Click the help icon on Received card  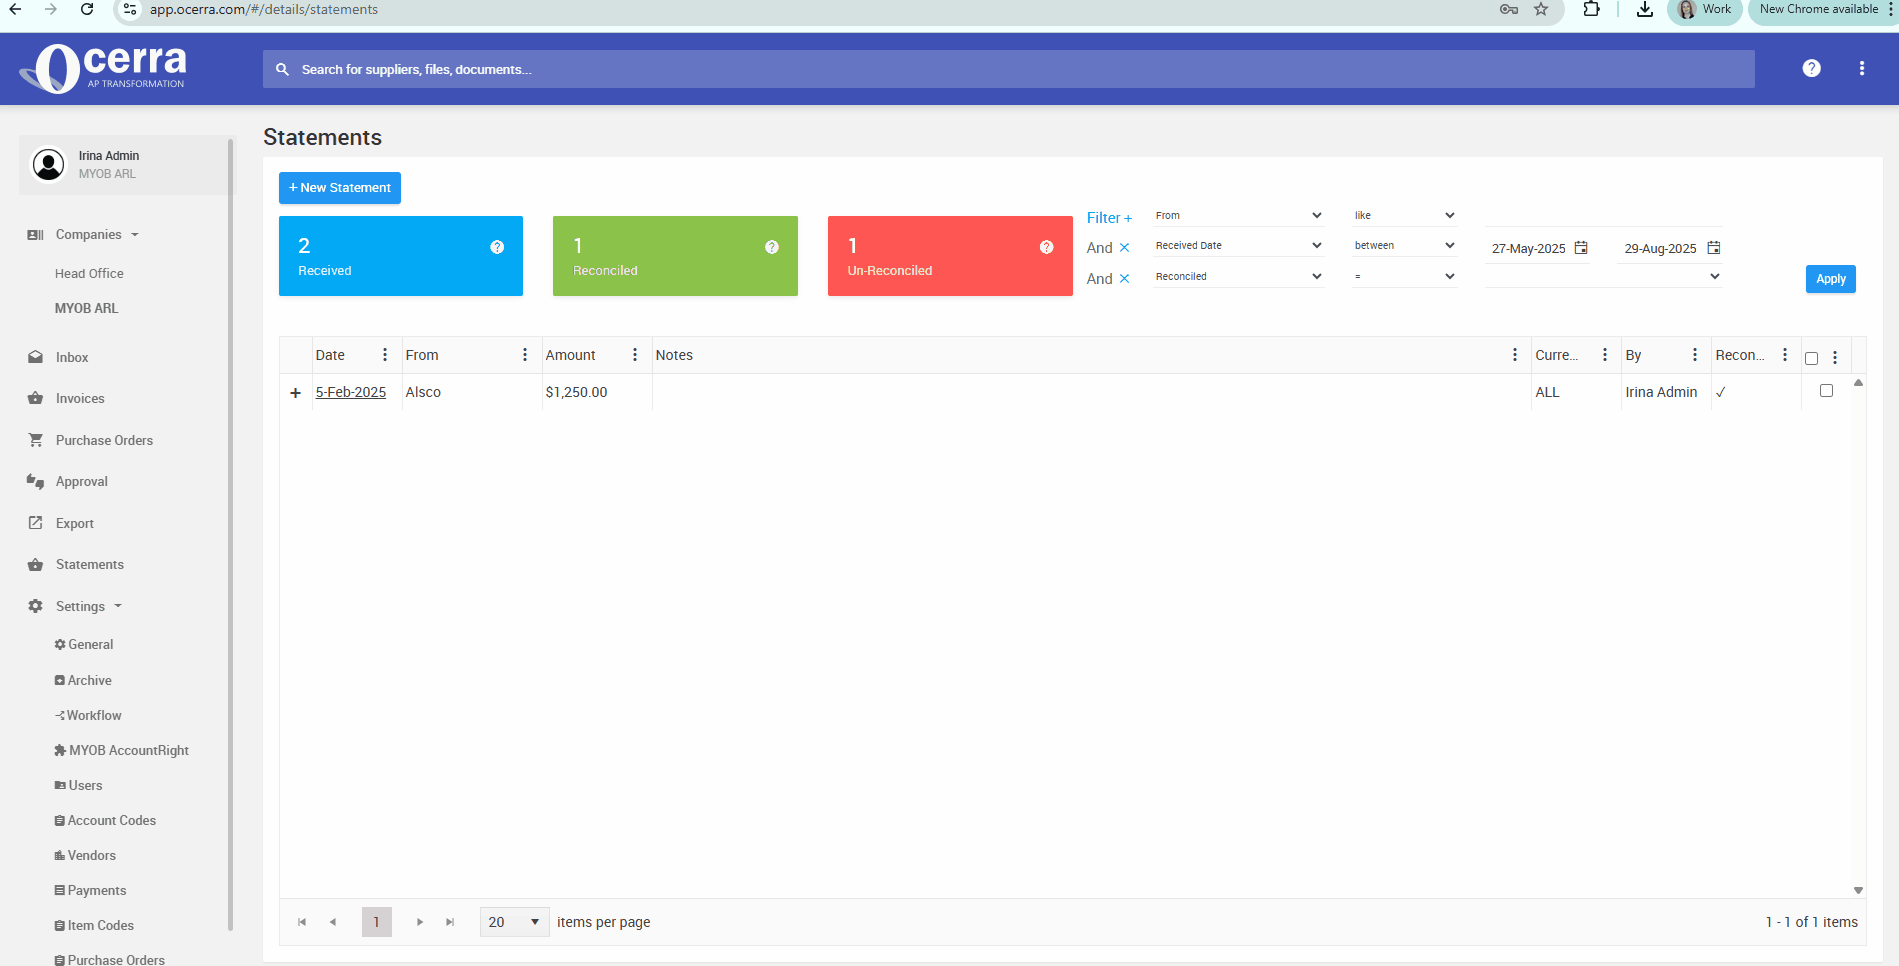click(x=497, y=247)
